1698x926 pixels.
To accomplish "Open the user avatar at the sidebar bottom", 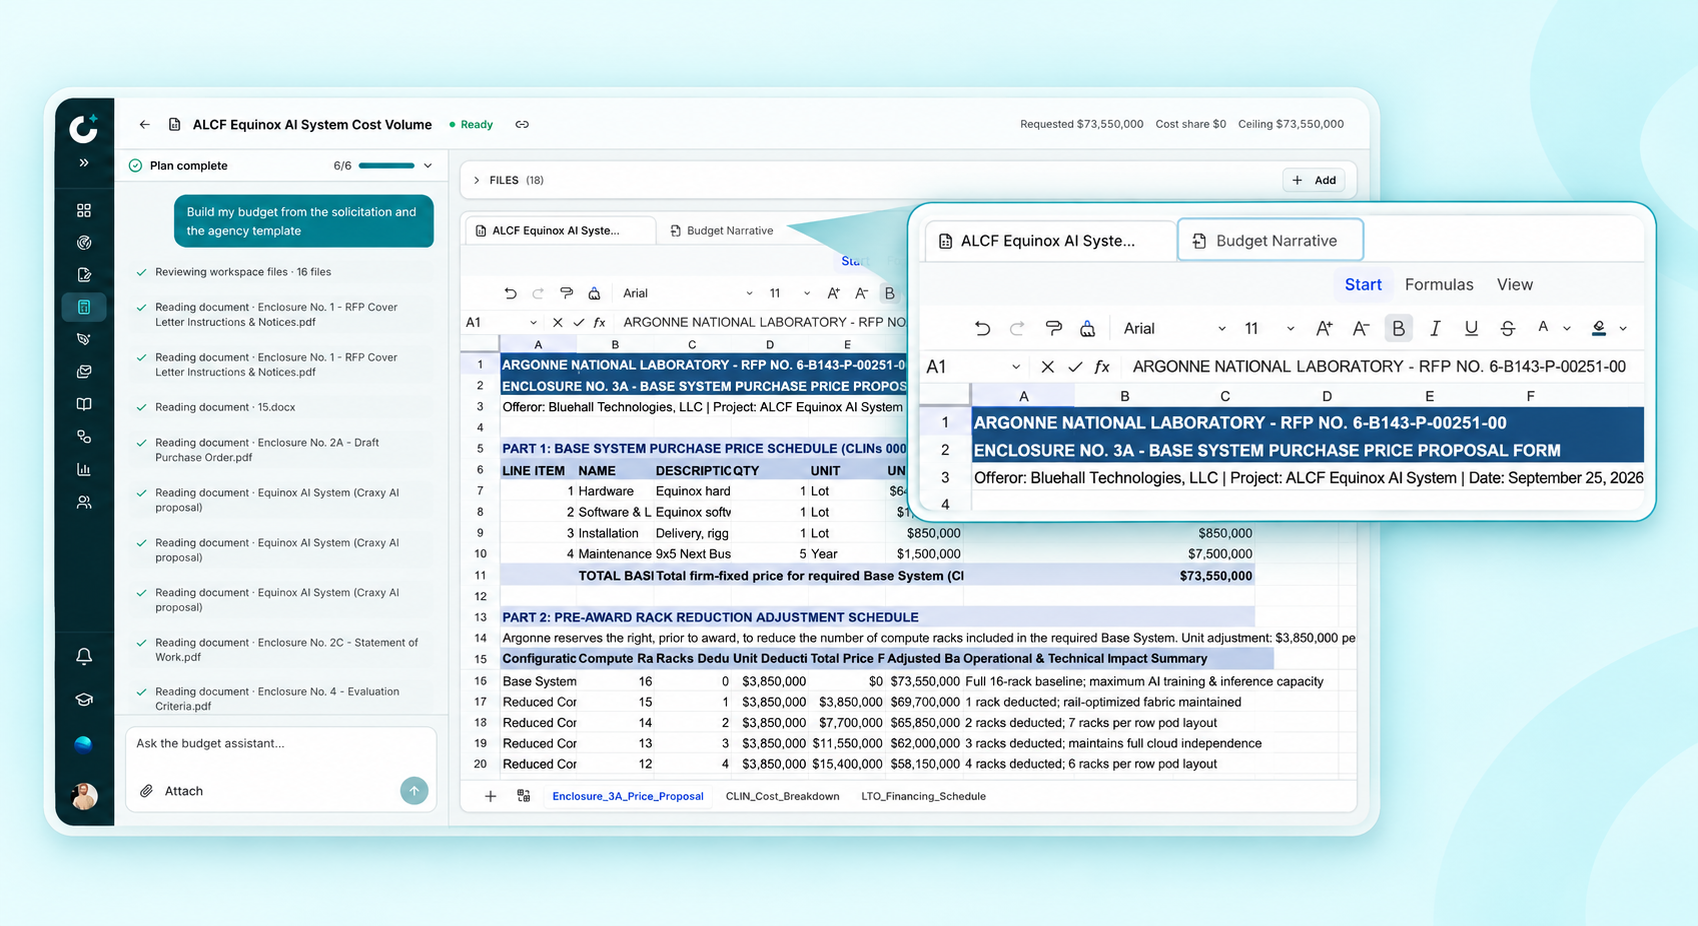I will point(84,796).
